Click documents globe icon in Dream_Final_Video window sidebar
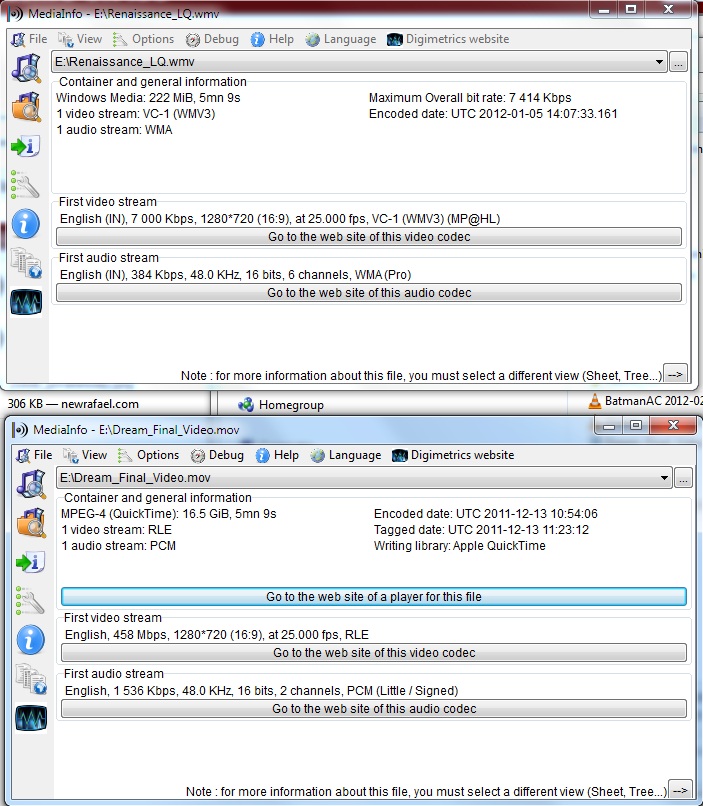This screenshot has width=703, height=806. (31, 679)
